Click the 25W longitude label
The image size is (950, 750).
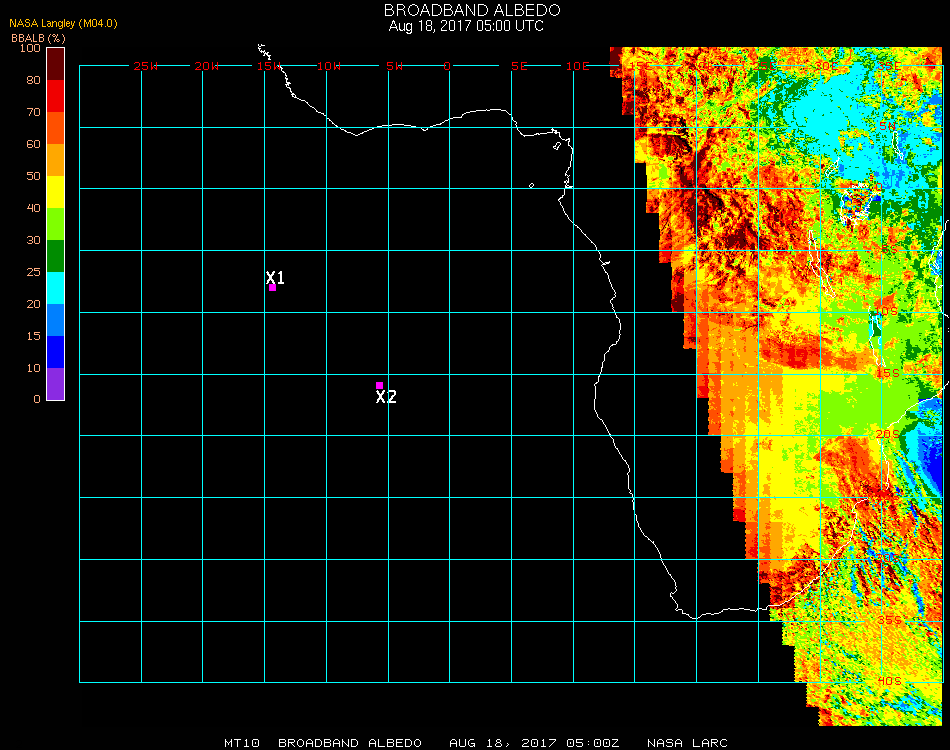[146, 66]
